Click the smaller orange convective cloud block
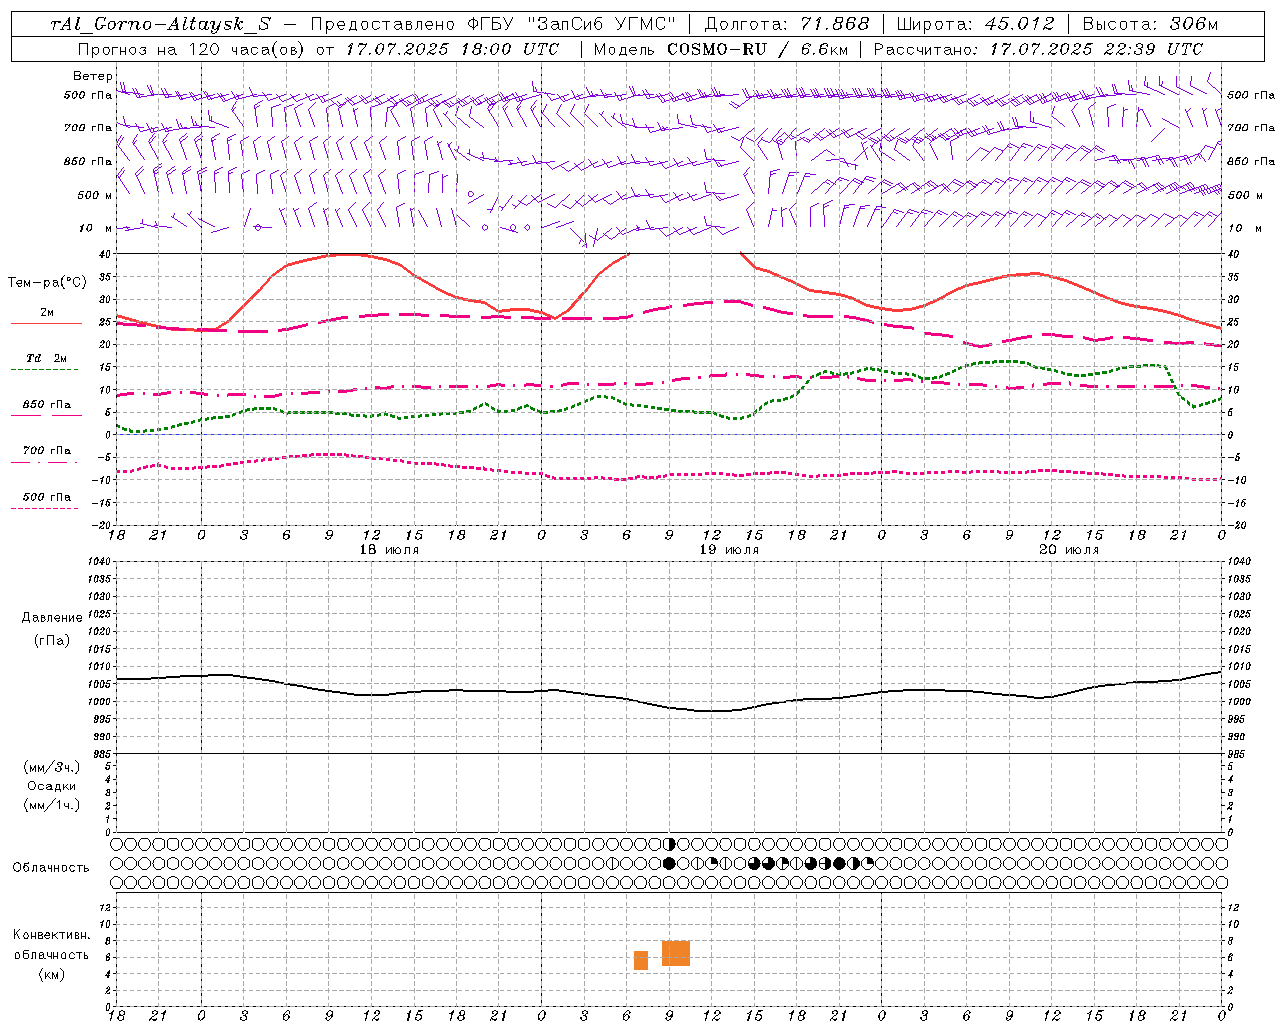 coord(641,960)
